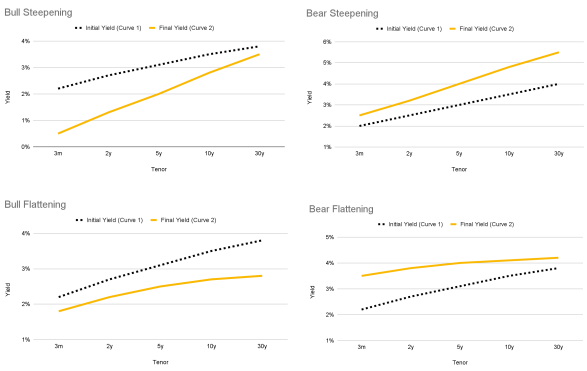Click the Yield axis title in Bear Flattening
Screen dimensions: 587x371
[312, 292]
